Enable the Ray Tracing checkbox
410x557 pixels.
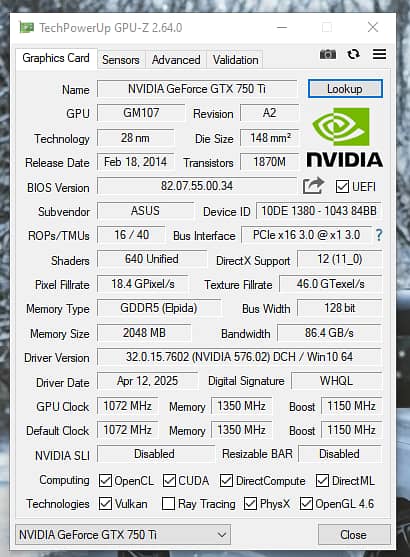168,503
